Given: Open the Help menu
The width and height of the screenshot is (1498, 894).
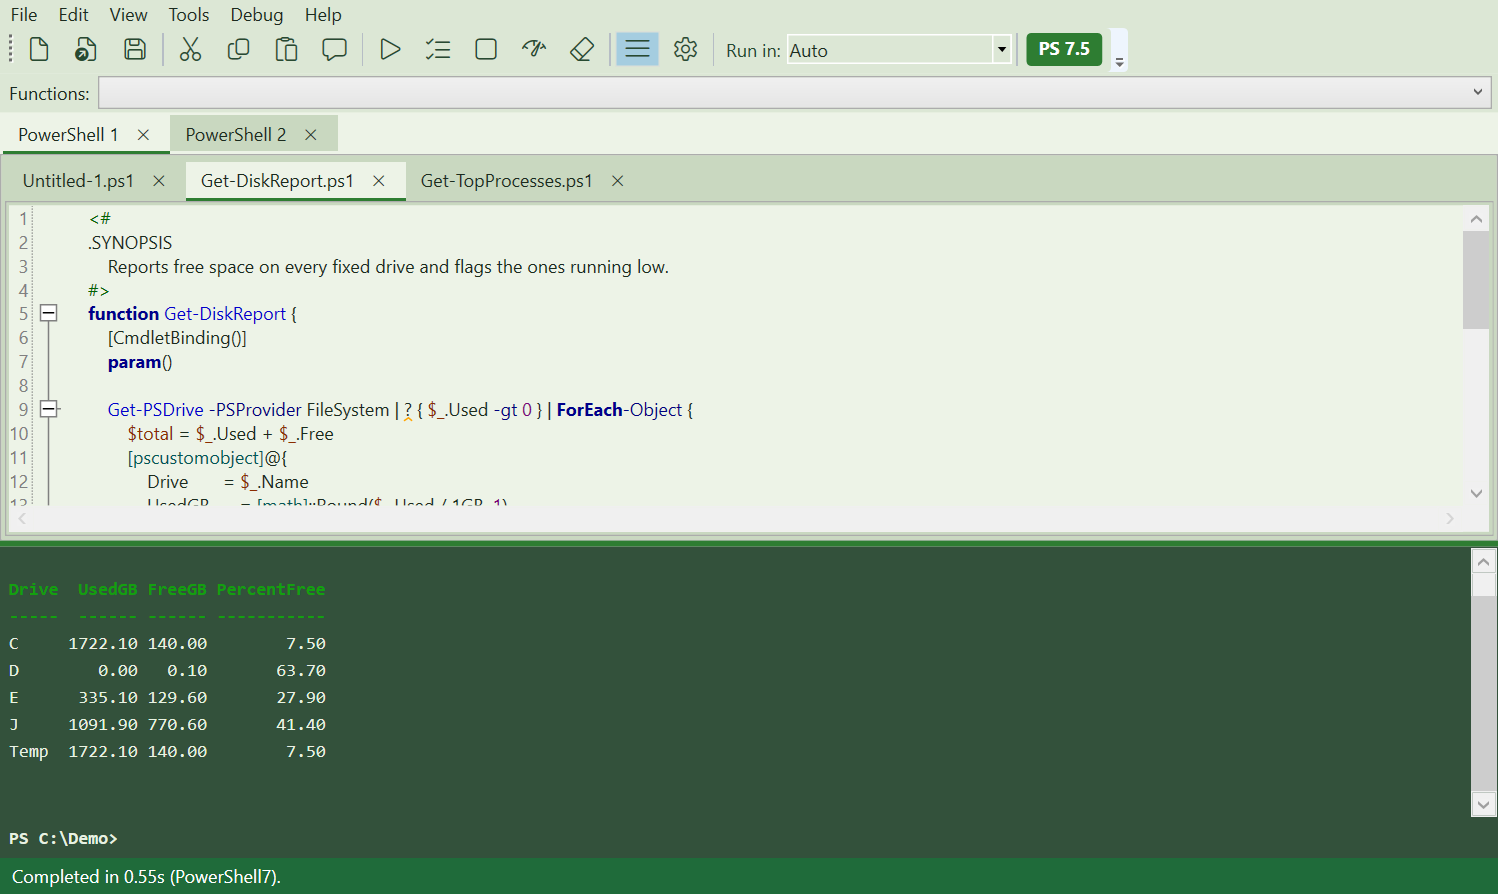Looking at the screenshot, I should [x=323, y=15].
